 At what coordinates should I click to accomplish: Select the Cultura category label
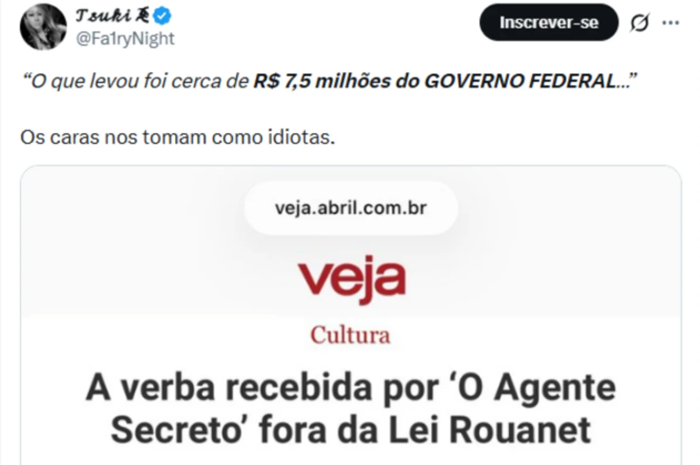point(350,335)
